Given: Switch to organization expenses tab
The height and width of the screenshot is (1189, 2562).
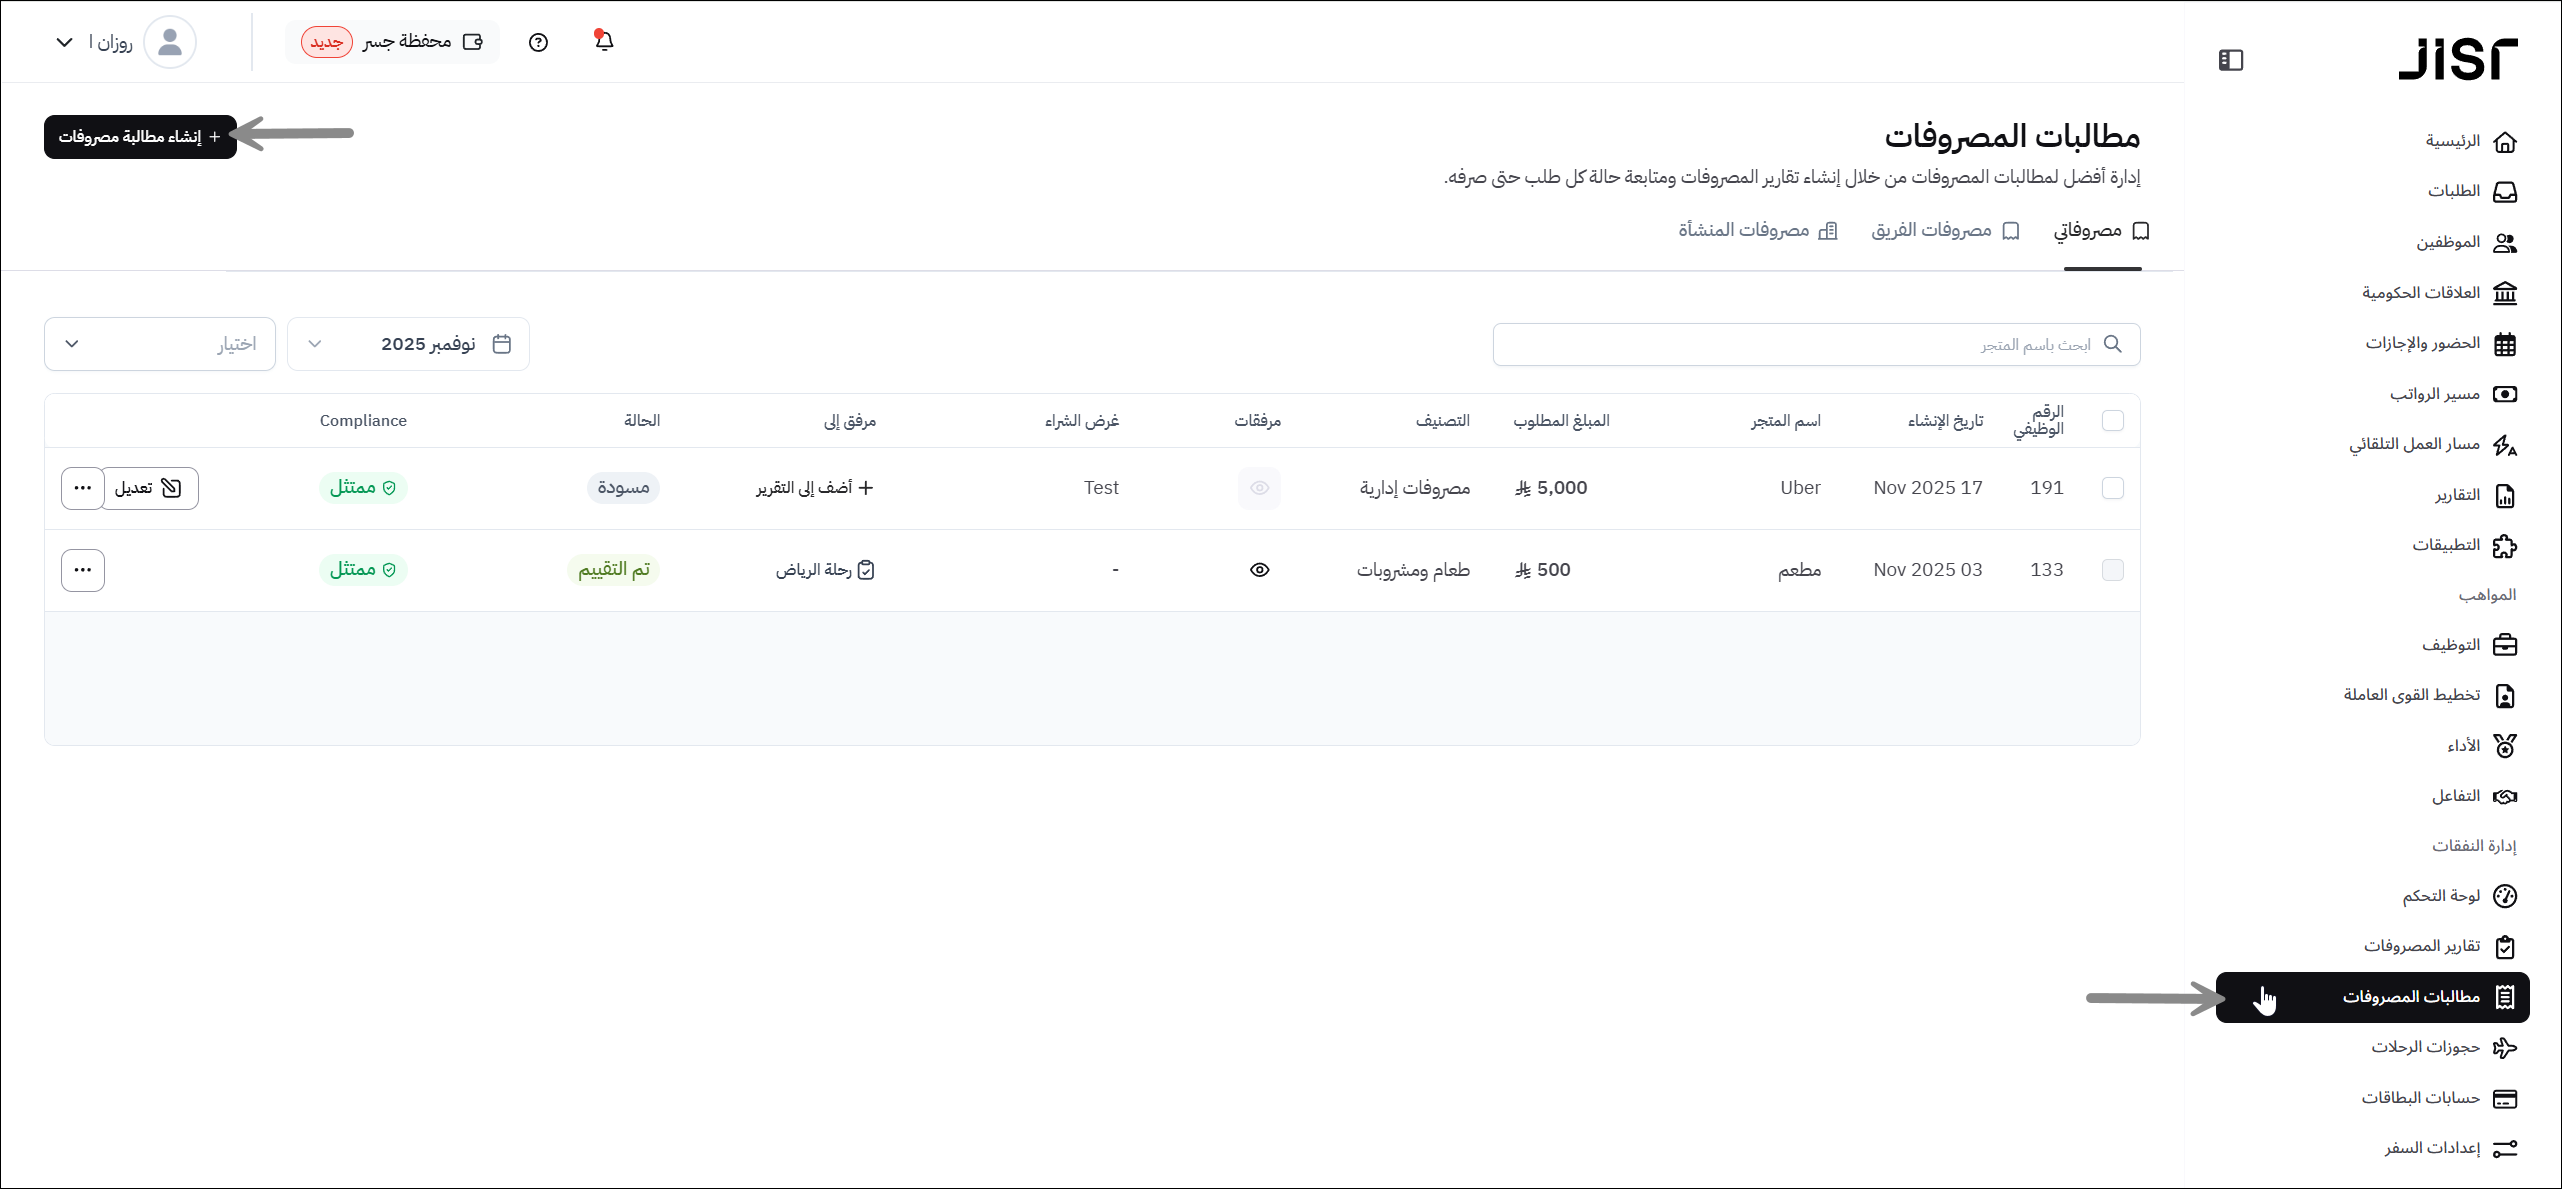Looking at the screenshot, I should tap(1757, 231).
